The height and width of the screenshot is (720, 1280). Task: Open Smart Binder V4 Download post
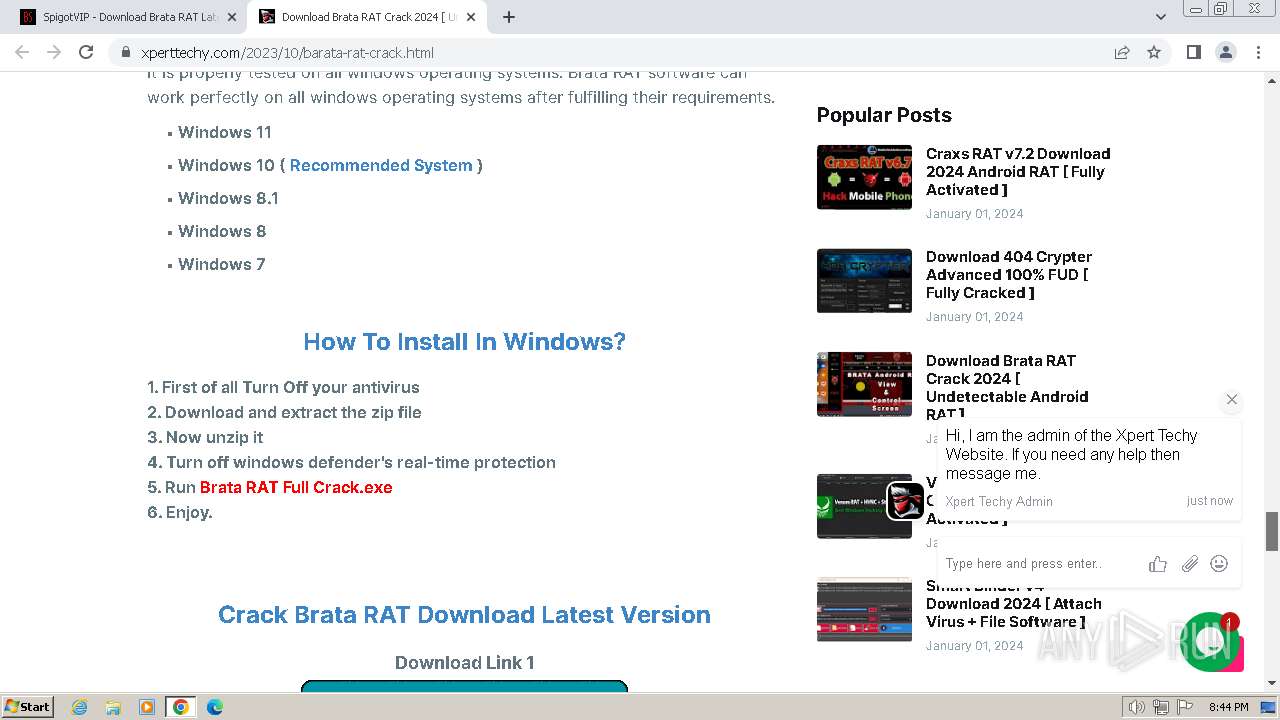[x=1014, y=603]
